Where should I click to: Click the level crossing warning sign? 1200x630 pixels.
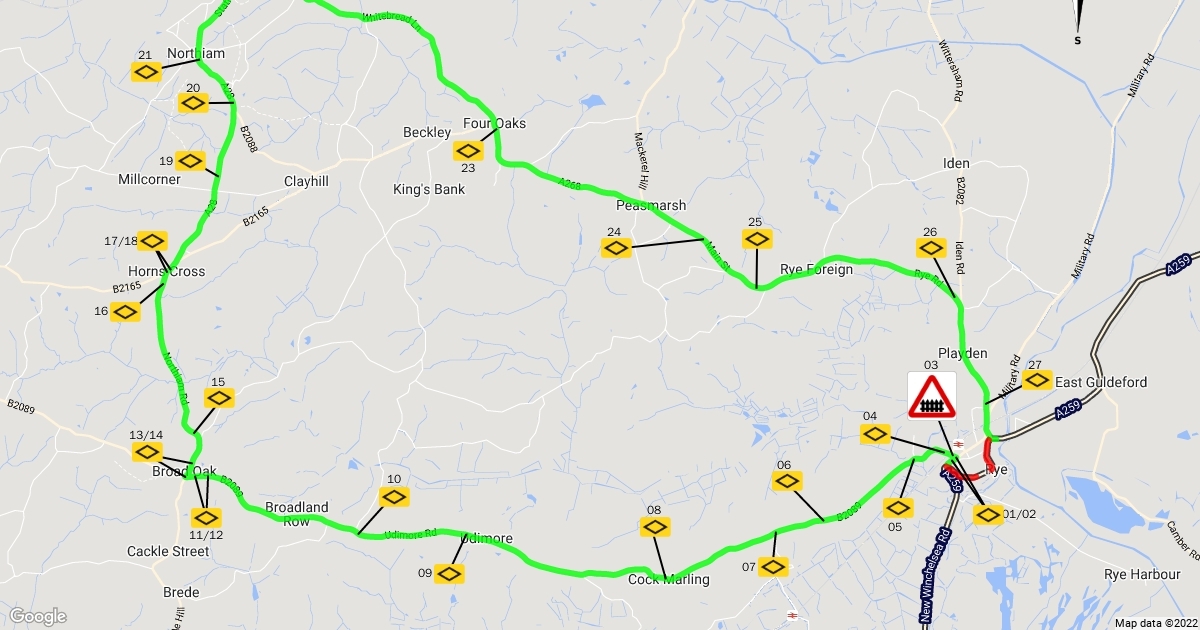(932, 396)
